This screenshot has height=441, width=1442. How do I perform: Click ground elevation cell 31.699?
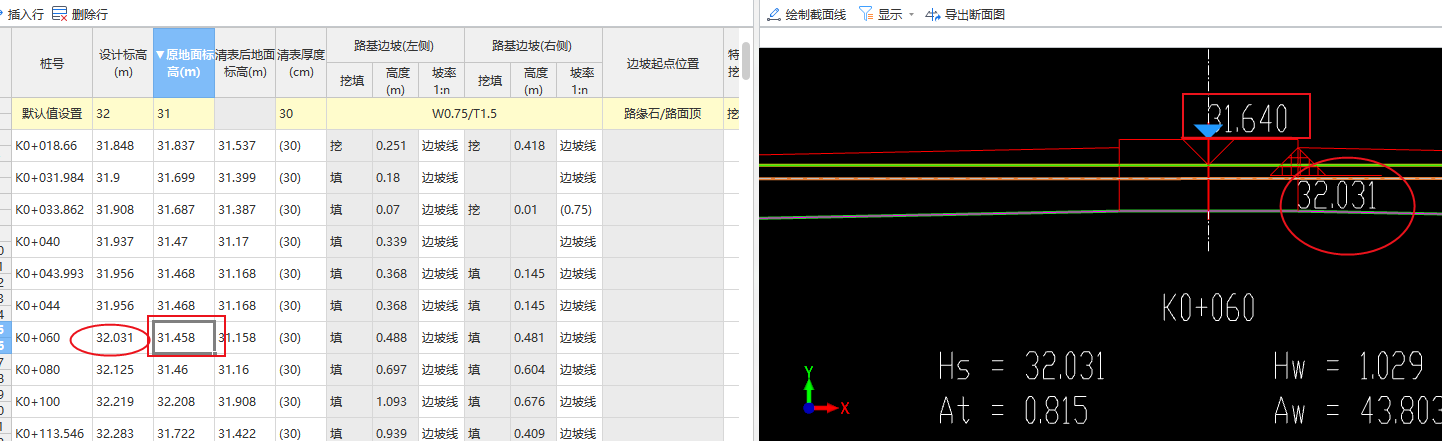[184, 178]
